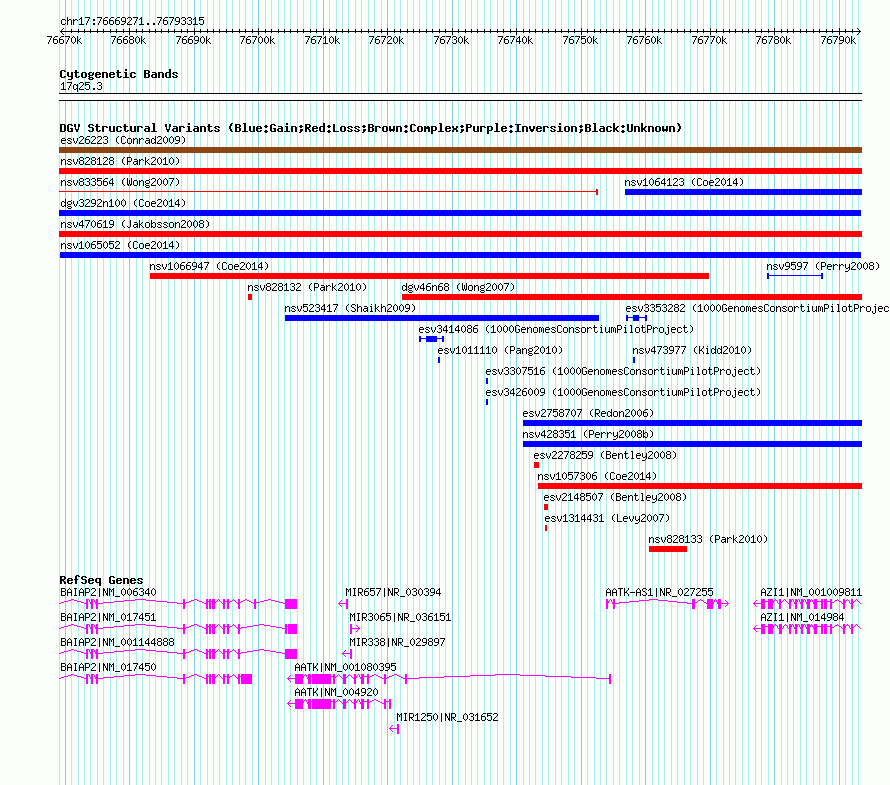Viewport: 890px width, 785px height.
Task: Click the 17q25.3 cytogenetic band label
Action: coord(81,86)
